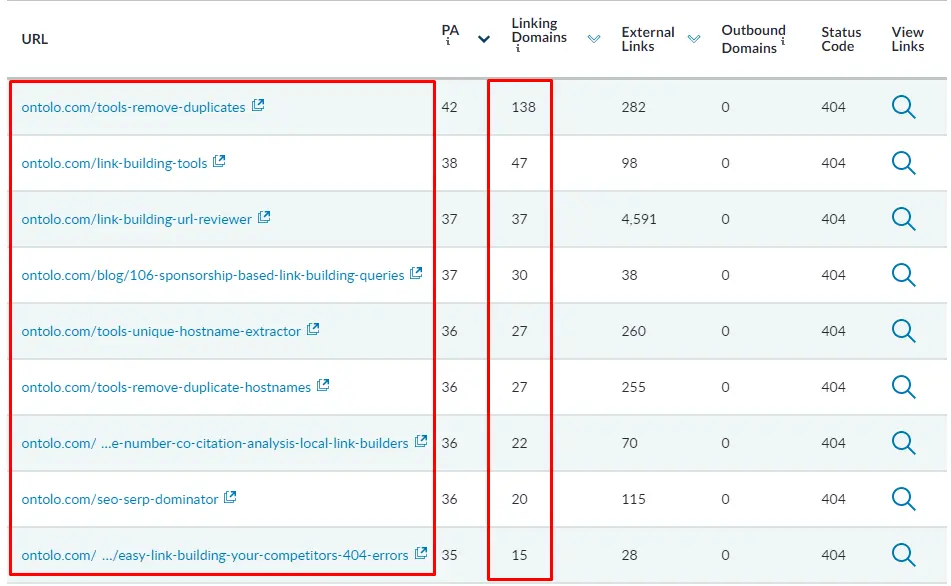The width and height of the screenshot is (951, 586).
Task: Open the PA sort chevron
Action: [x=484, y=37]
